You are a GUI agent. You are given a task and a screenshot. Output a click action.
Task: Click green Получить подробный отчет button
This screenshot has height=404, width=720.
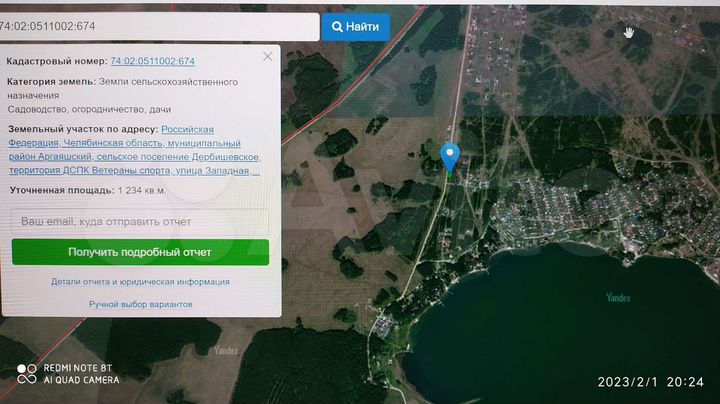(x=141, y=252)
